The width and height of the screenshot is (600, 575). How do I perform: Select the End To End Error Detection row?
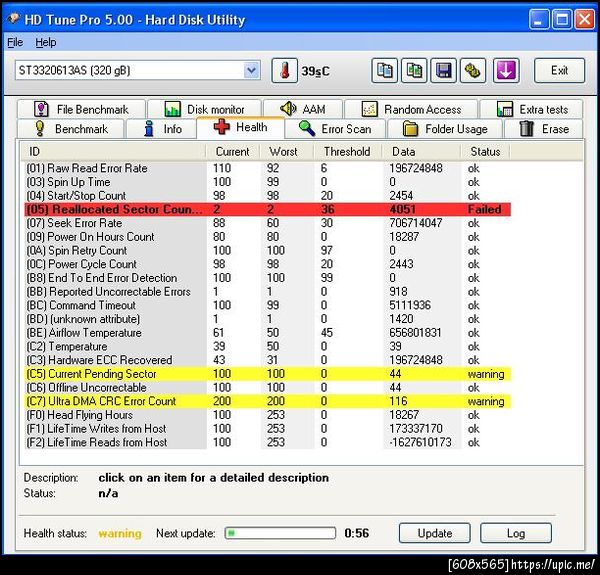267,278
